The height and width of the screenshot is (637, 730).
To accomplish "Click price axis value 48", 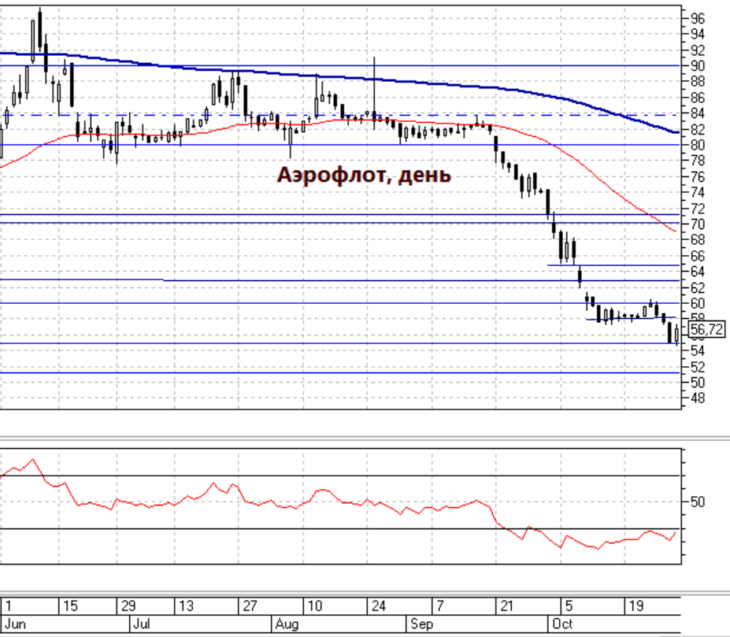I will 697,399.
